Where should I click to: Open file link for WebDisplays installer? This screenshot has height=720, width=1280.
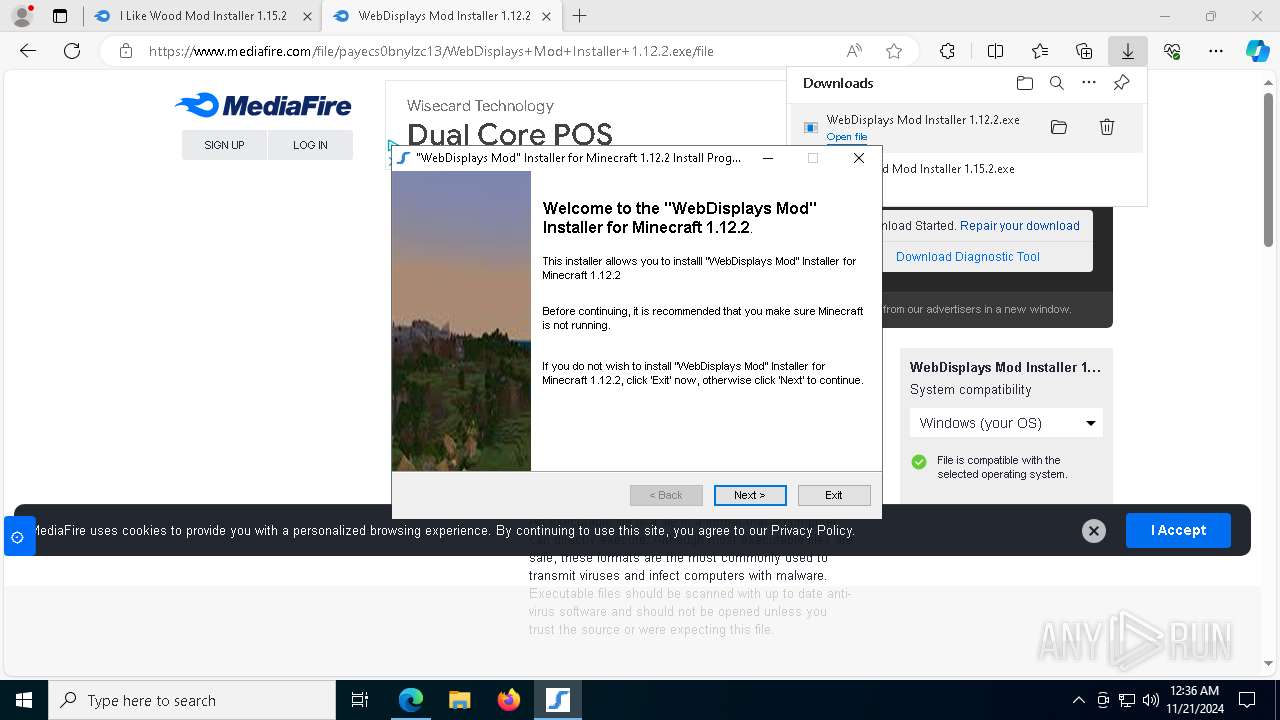tap(847, 137)
